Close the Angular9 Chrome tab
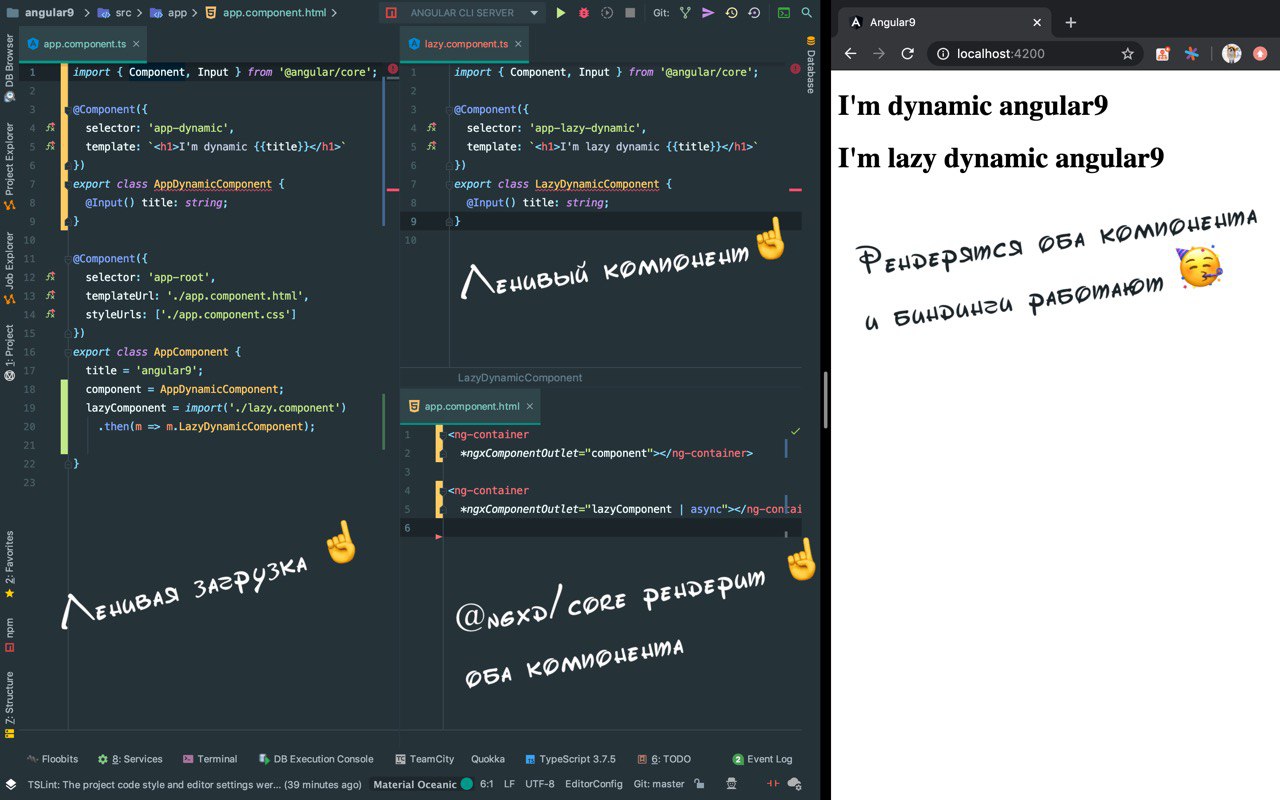This screenshot has height=800, width=1280. [1037, 22]
